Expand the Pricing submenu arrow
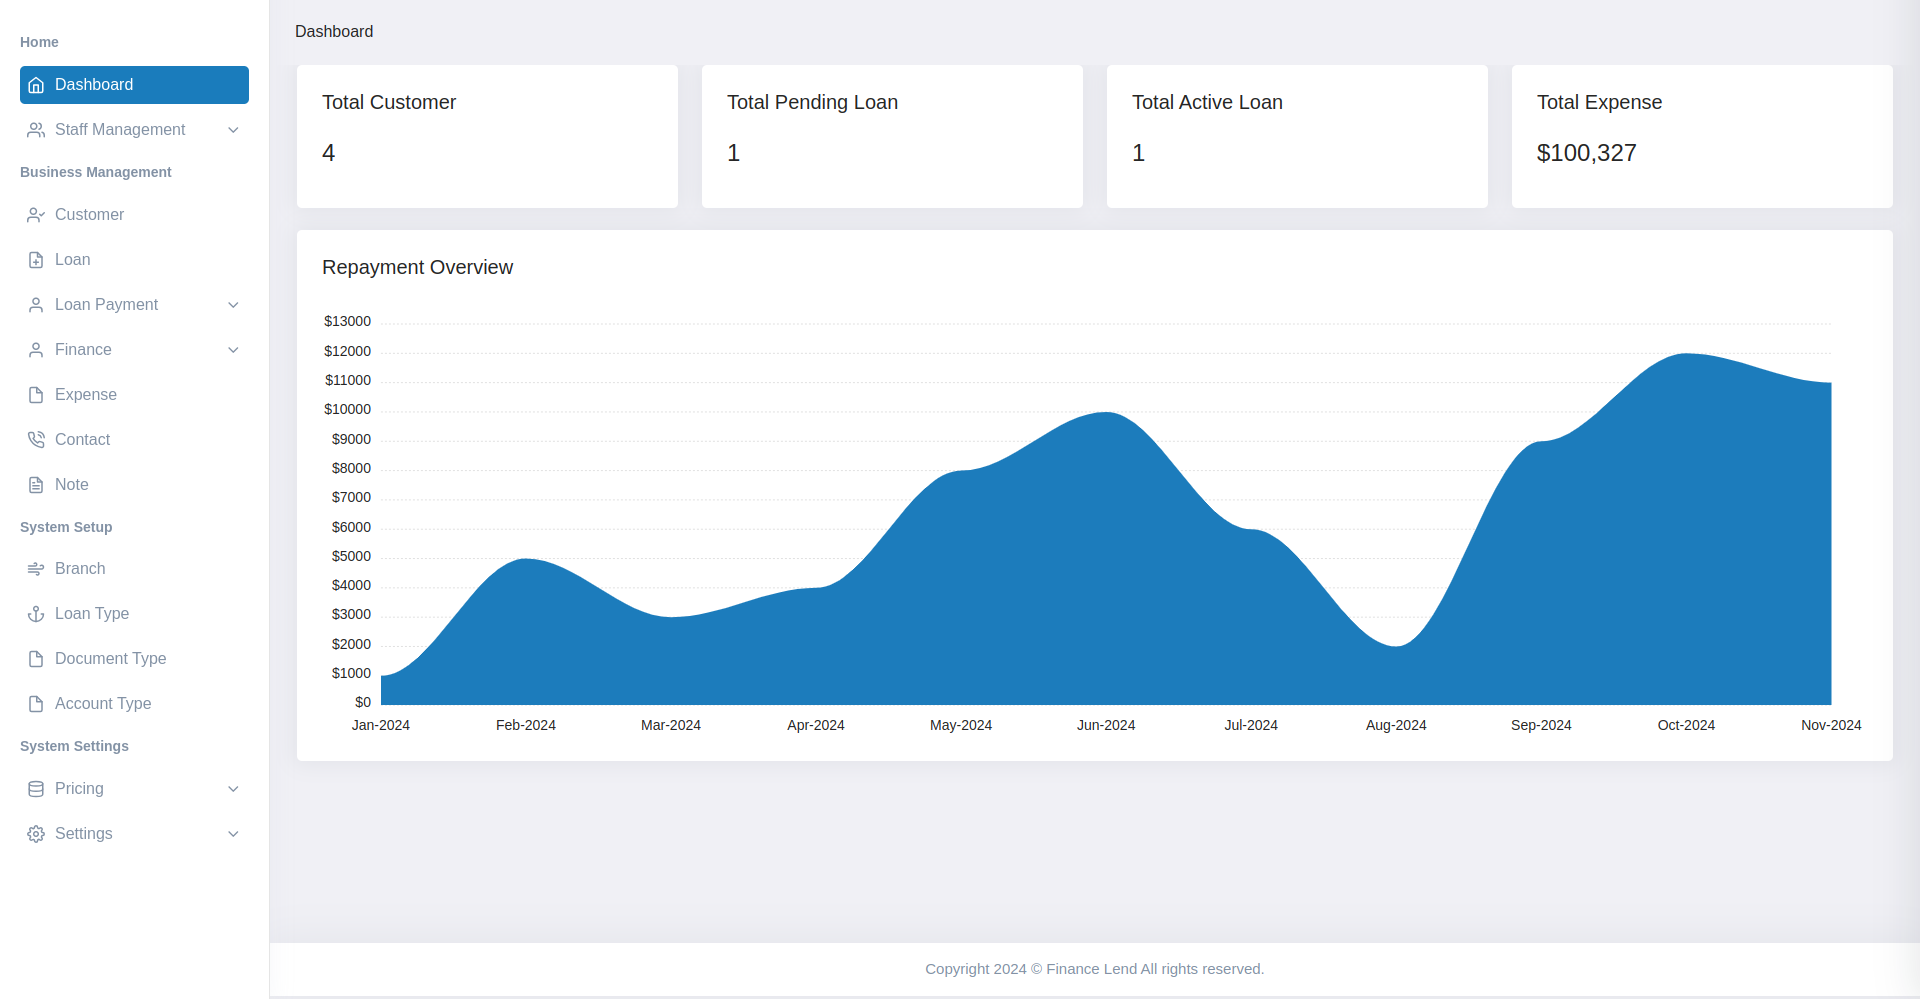Viewport: 1920px width, 999px height. (x=233, y=789)
